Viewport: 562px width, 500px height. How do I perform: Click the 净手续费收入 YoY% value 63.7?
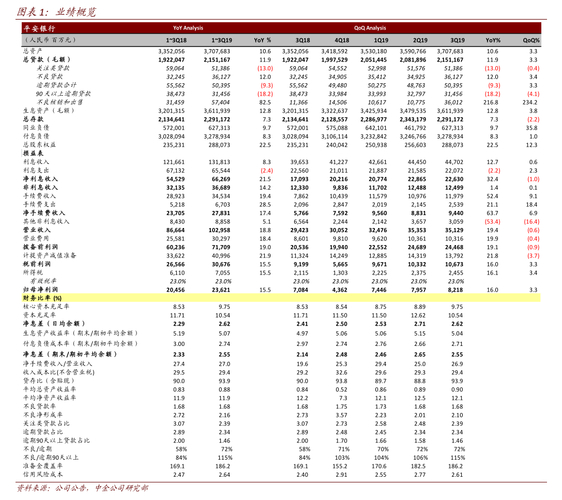click(492, 213)
